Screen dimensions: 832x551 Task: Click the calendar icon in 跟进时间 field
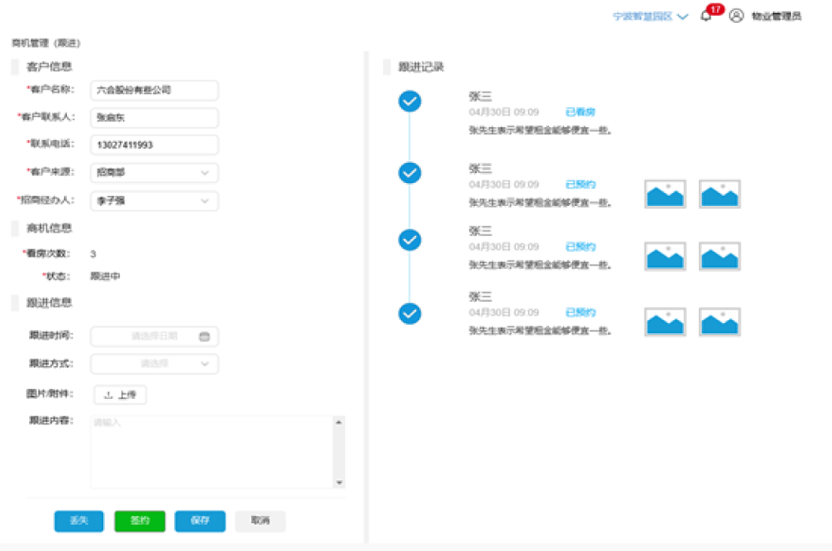tap(204, 337)
